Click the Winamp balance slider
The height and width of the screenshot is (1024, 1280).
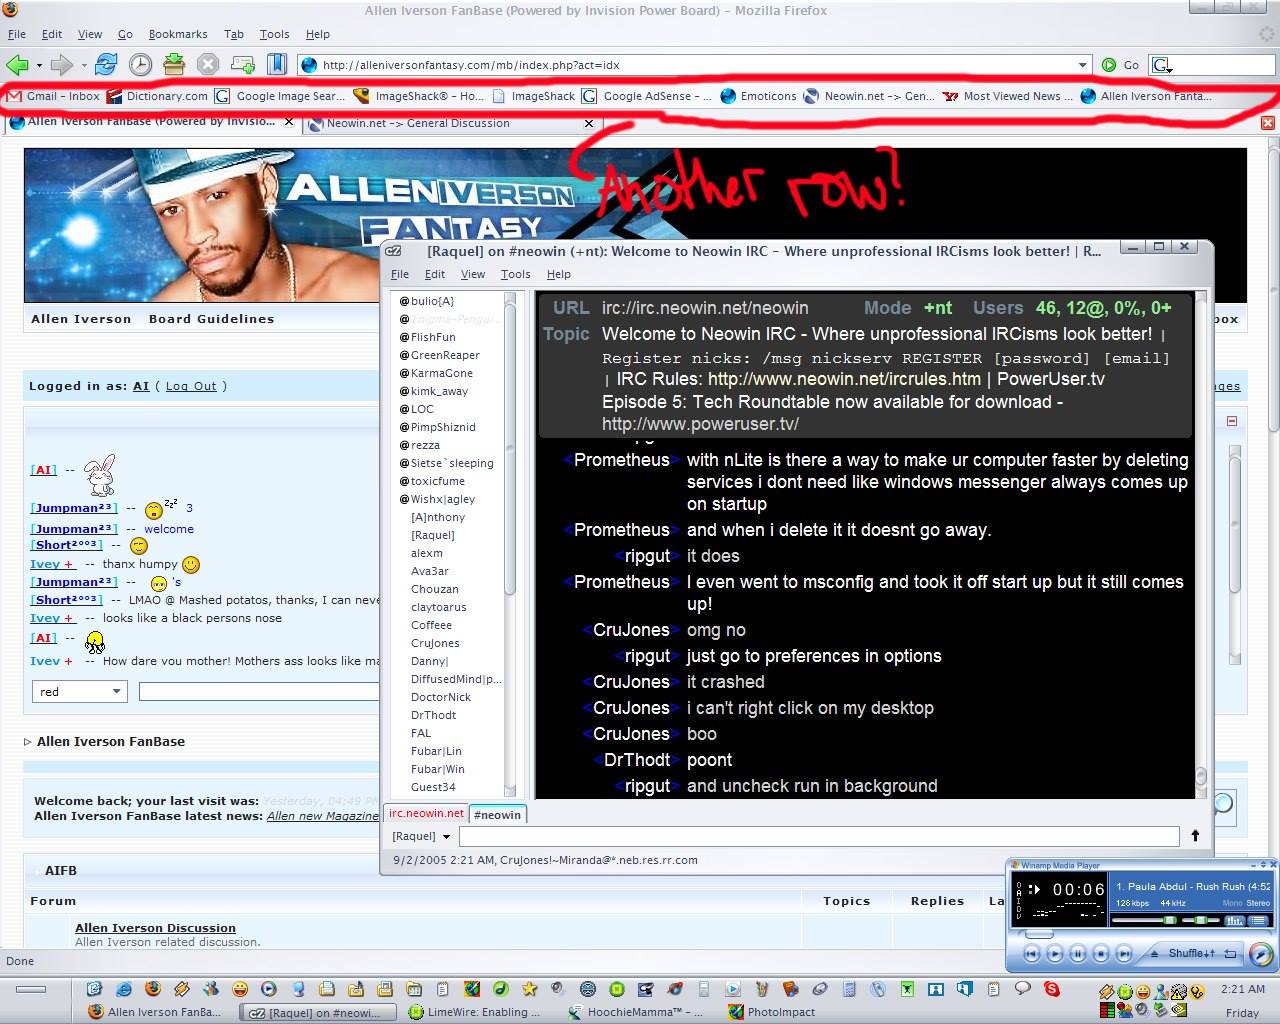(x=1201, y=920)
